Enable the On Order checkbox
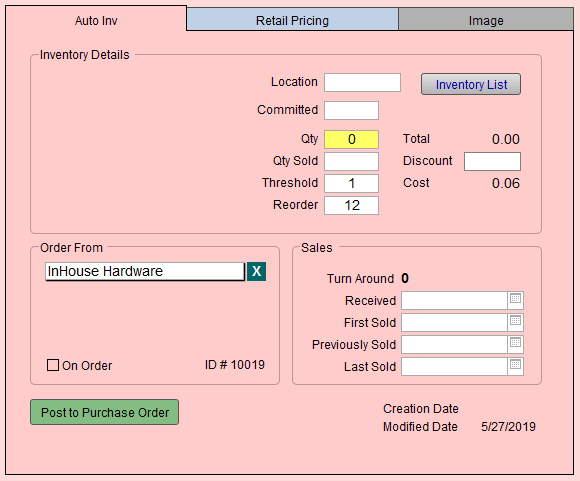The image size is (580, 481). (53, 365)
